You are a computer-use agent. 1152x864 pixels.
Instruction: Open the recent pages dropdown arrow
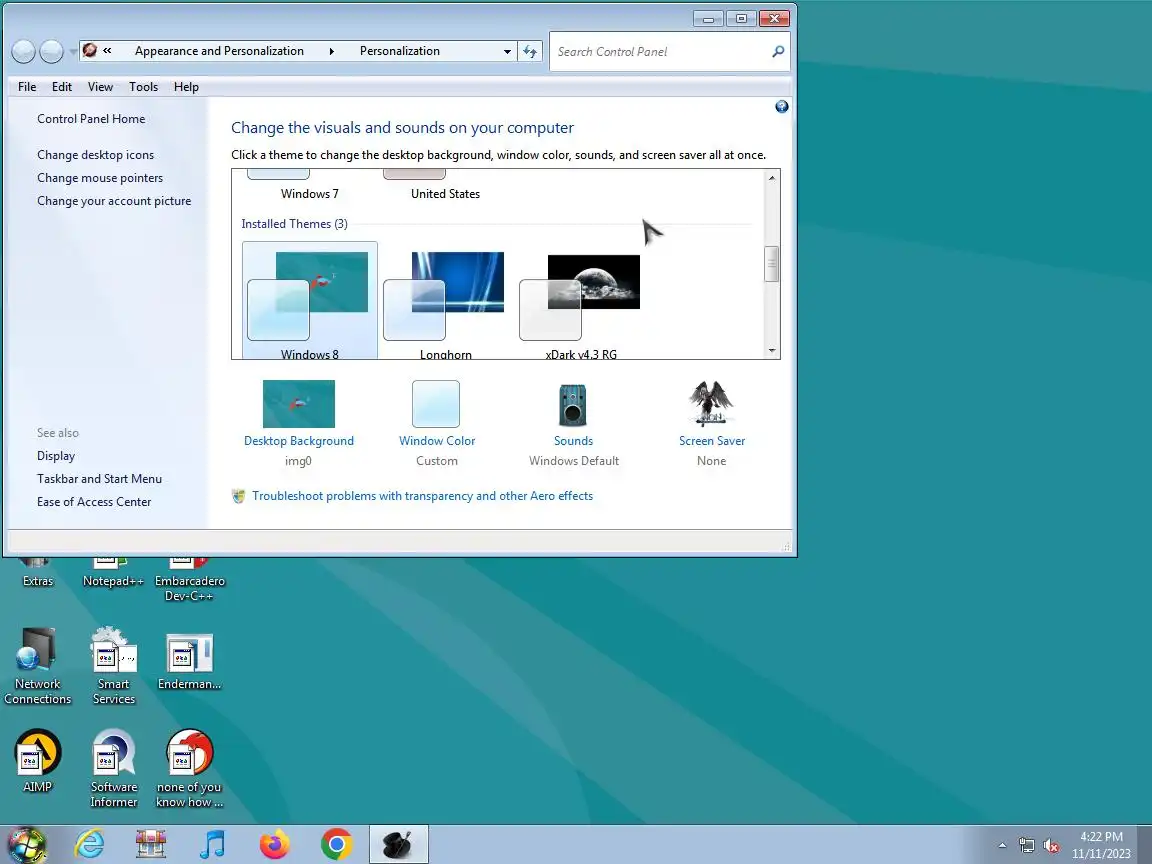click(73, 51)
